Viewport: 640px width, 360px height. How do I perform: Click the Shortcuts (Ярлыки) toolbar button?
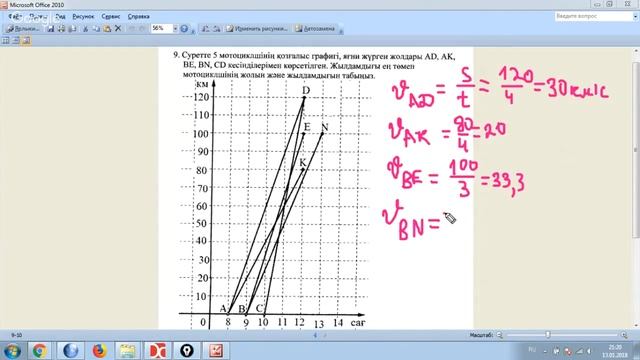pyautogui.click(x=23, y=29)
